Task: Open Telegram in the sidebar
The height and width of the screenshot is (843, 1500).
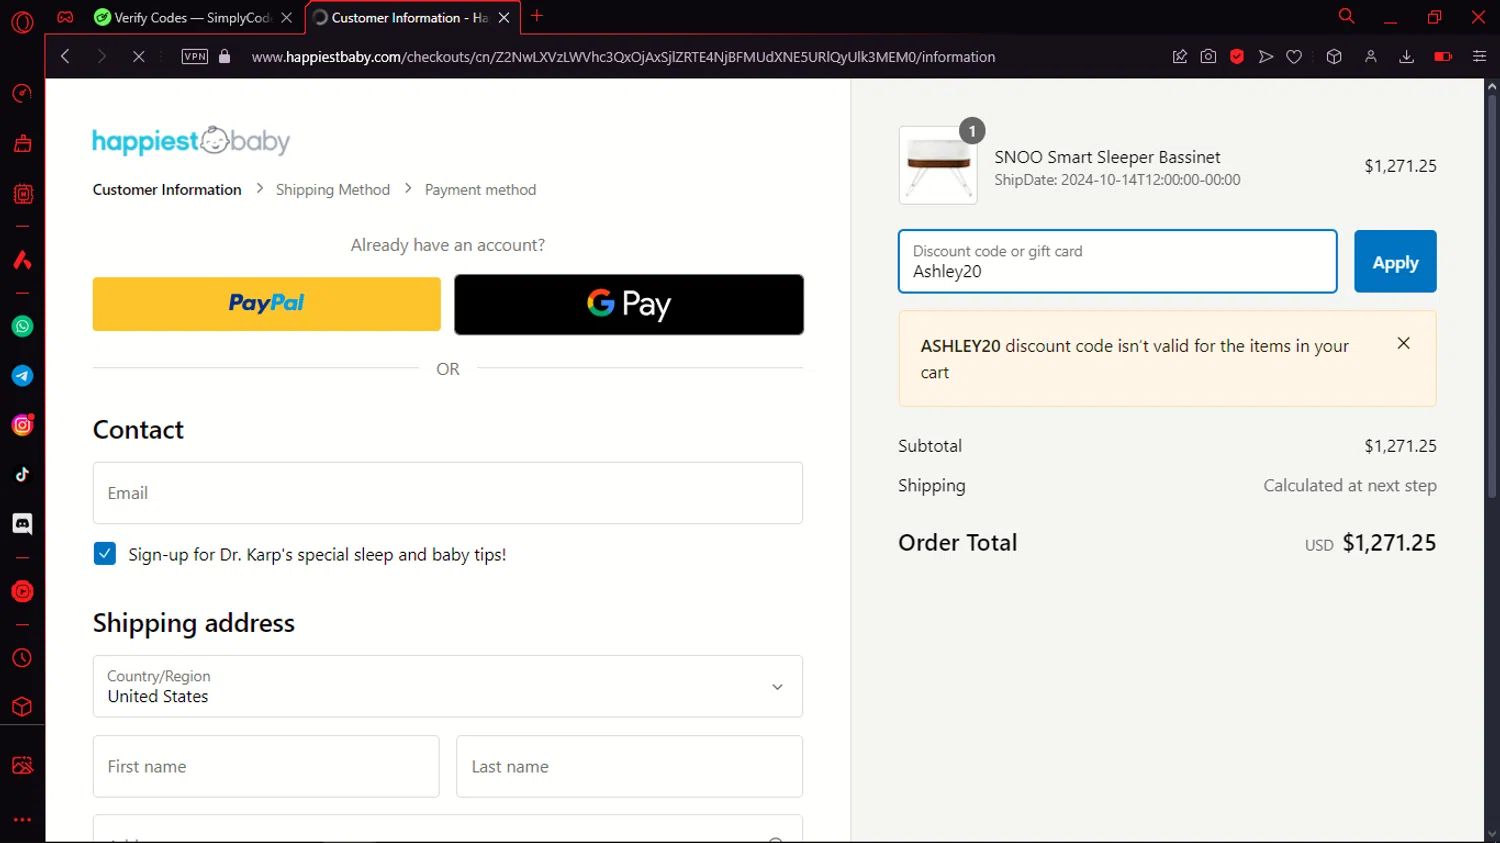Action: 22,376
